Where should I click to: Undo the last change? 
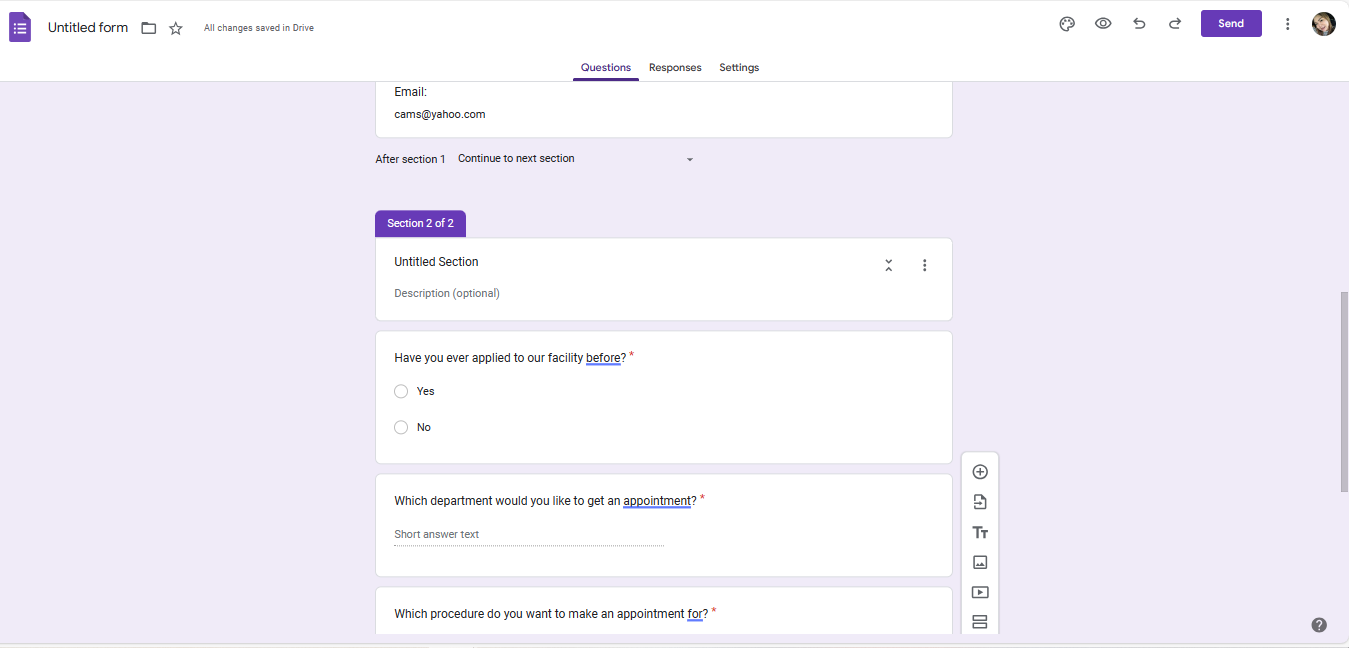1139,24
